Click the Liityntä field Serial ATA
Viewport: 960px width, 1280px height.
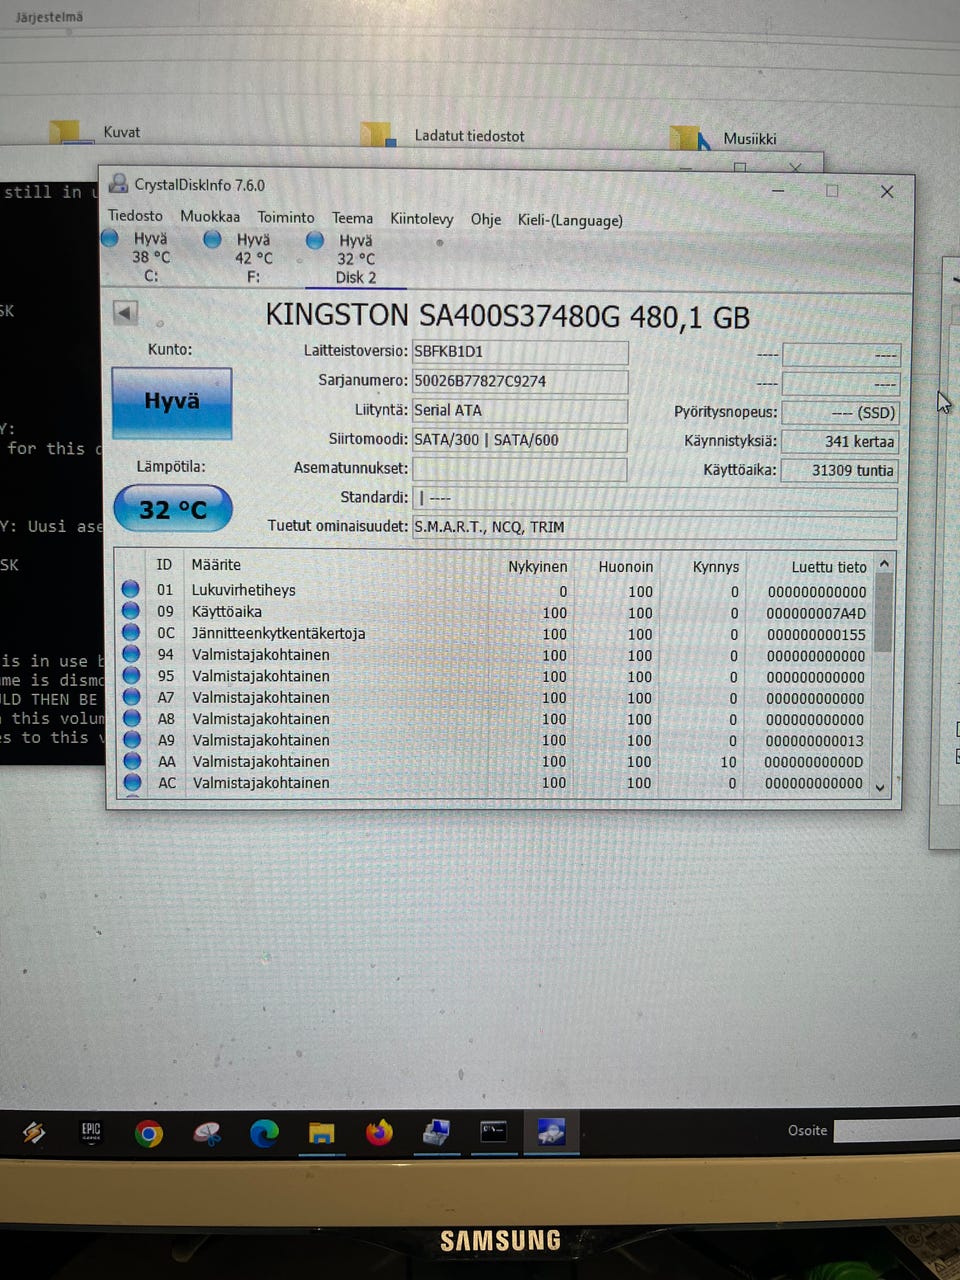520,410
